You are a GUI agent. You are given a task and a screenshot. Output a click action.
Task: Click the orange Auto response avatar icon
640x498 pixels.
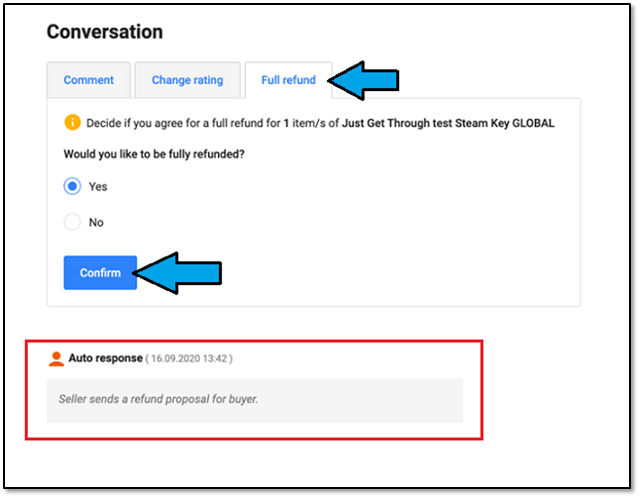(56, 358)
